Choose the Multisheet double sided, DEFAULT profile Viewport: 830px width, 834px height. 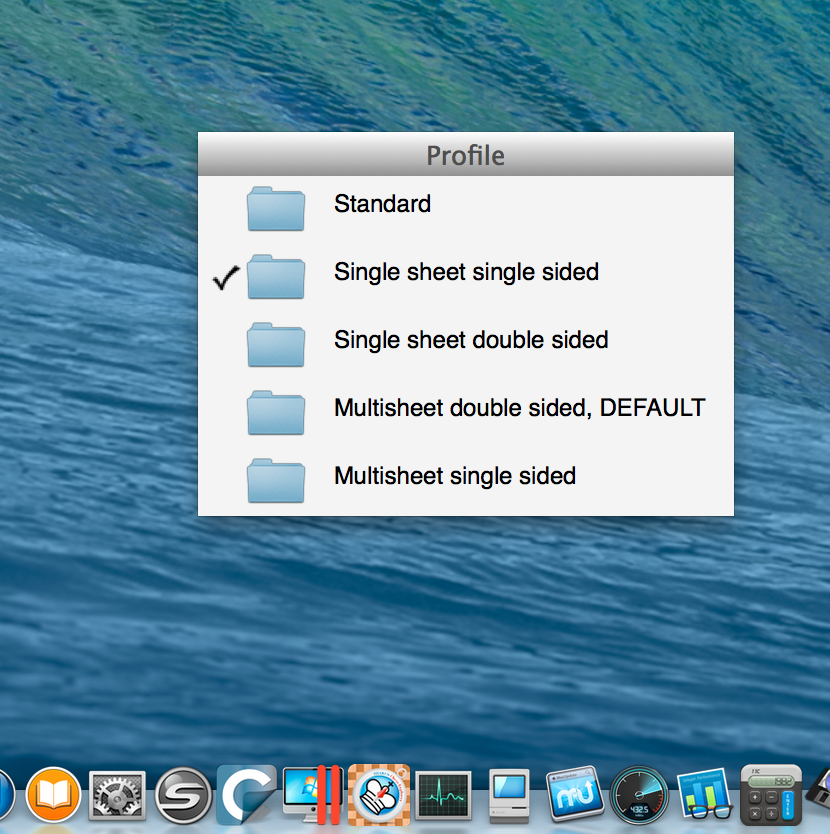tap(519, 408)
